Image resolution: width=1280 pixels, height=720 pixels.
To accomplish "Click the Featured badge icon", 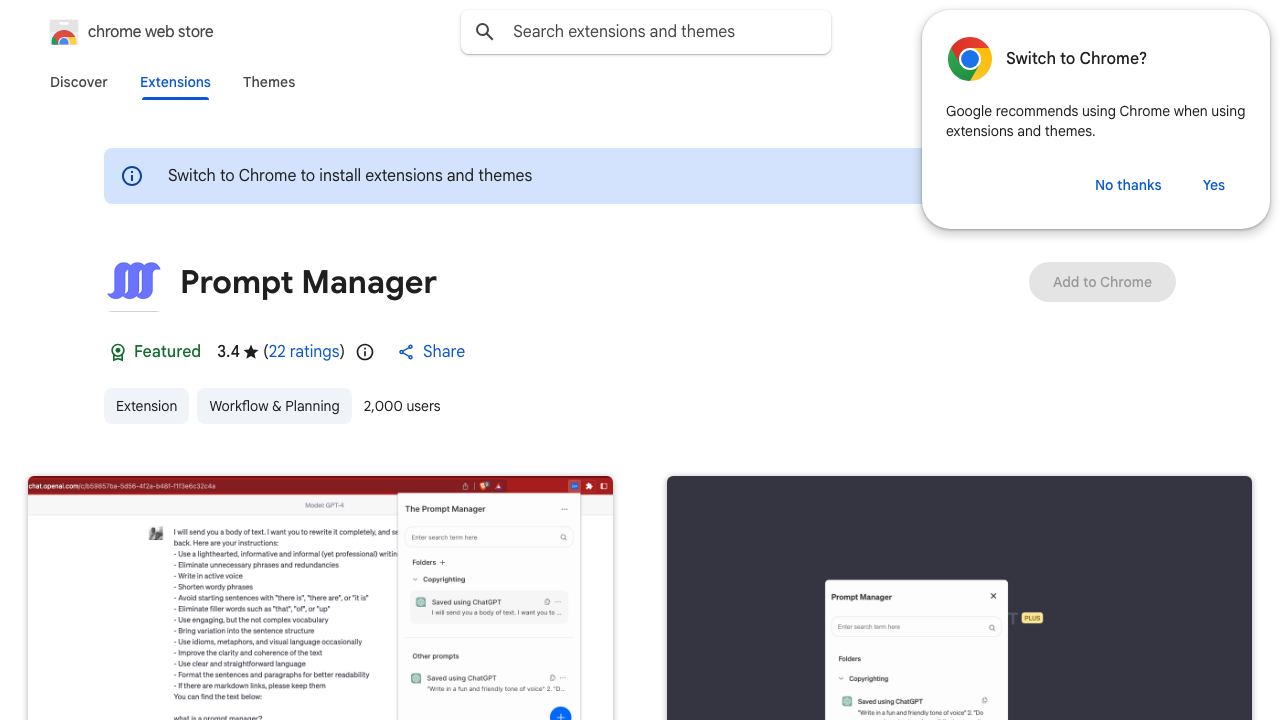I will 118,352.
